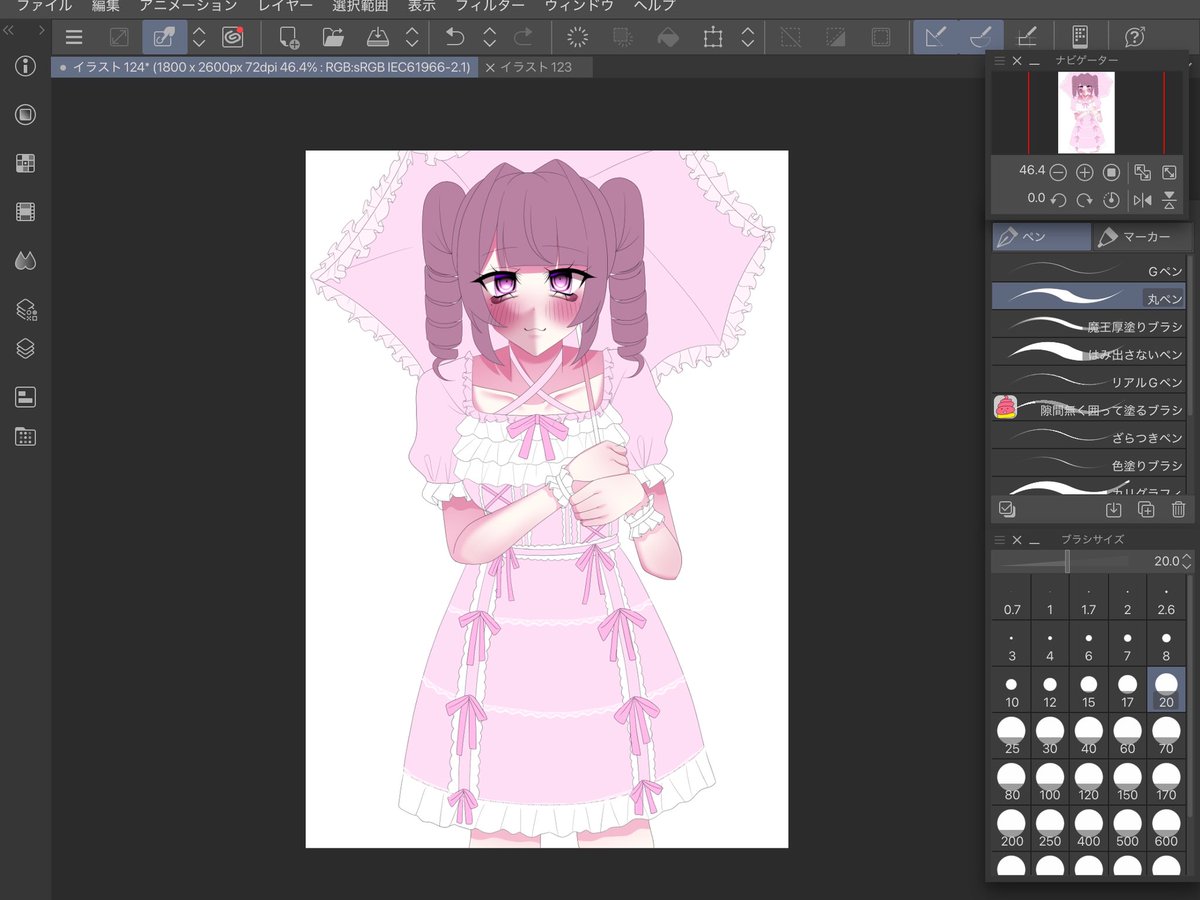1200x900 pixels.
Task: Toggle vertical flip in Navigator
Action: pos(1169,200)
